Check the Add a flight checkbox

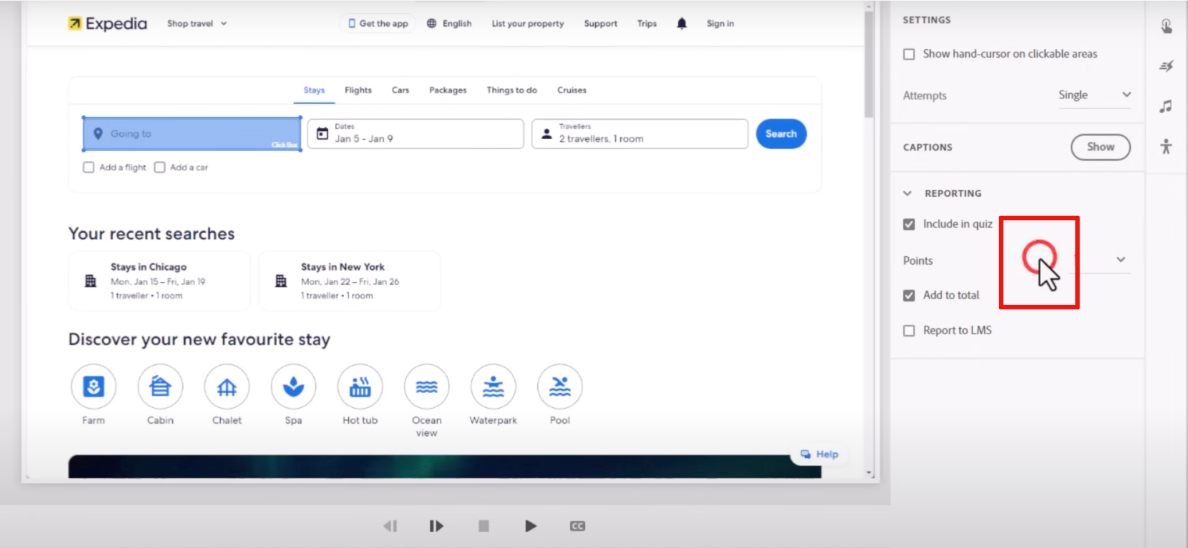click(x=89, y=168)
